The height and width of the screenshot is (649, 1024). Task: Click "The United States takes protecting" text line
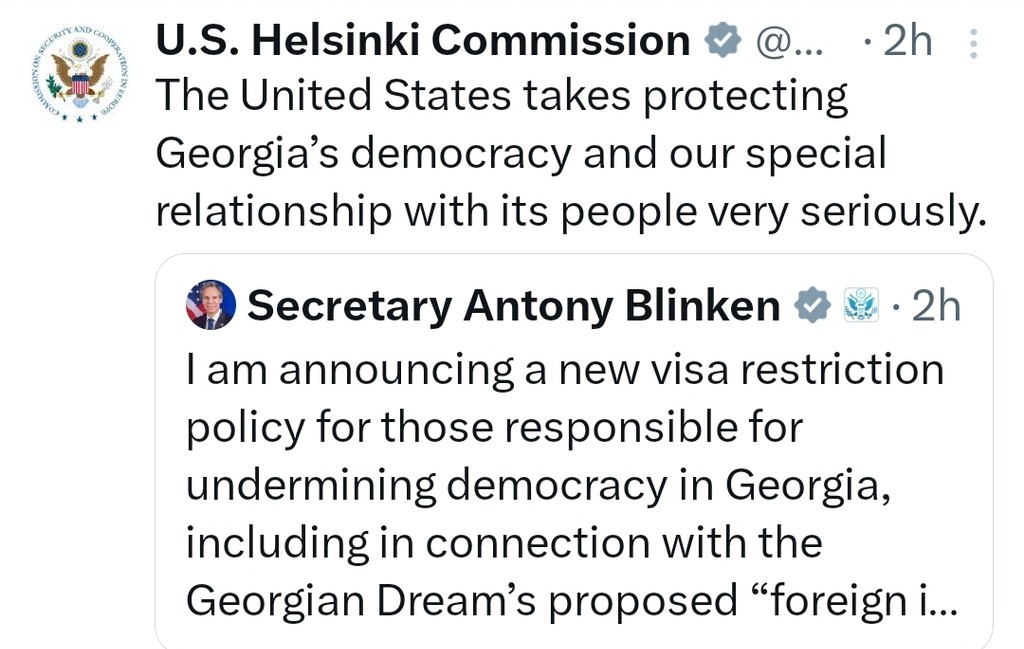(502, 97)
